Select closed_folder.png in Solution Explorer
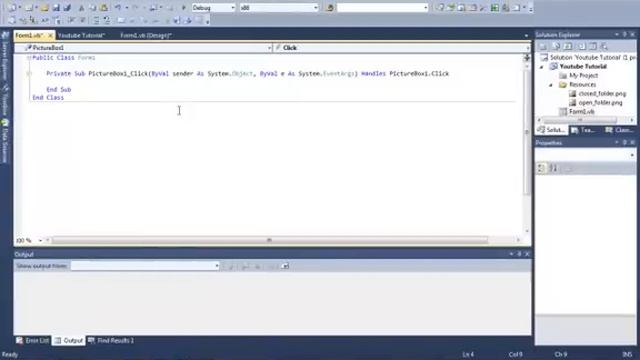 (x=602, y=94)
